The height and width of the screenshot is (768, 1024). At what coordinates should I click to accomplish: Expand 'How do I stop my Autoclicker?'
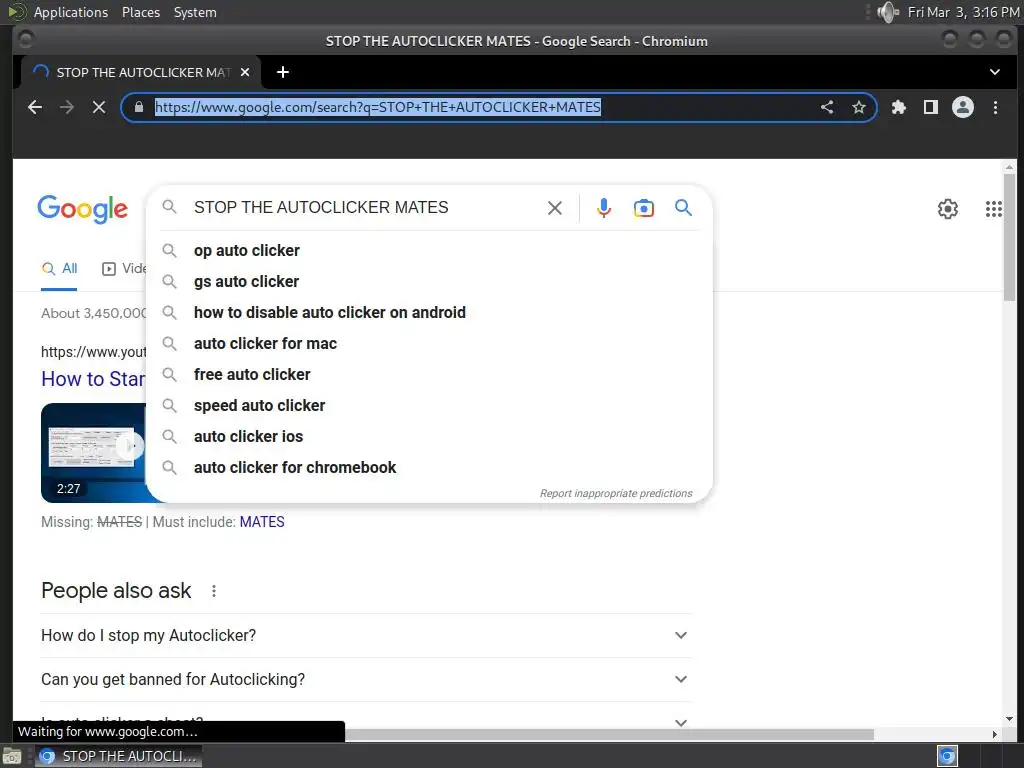pyautogui.click(x=366, y=635)
